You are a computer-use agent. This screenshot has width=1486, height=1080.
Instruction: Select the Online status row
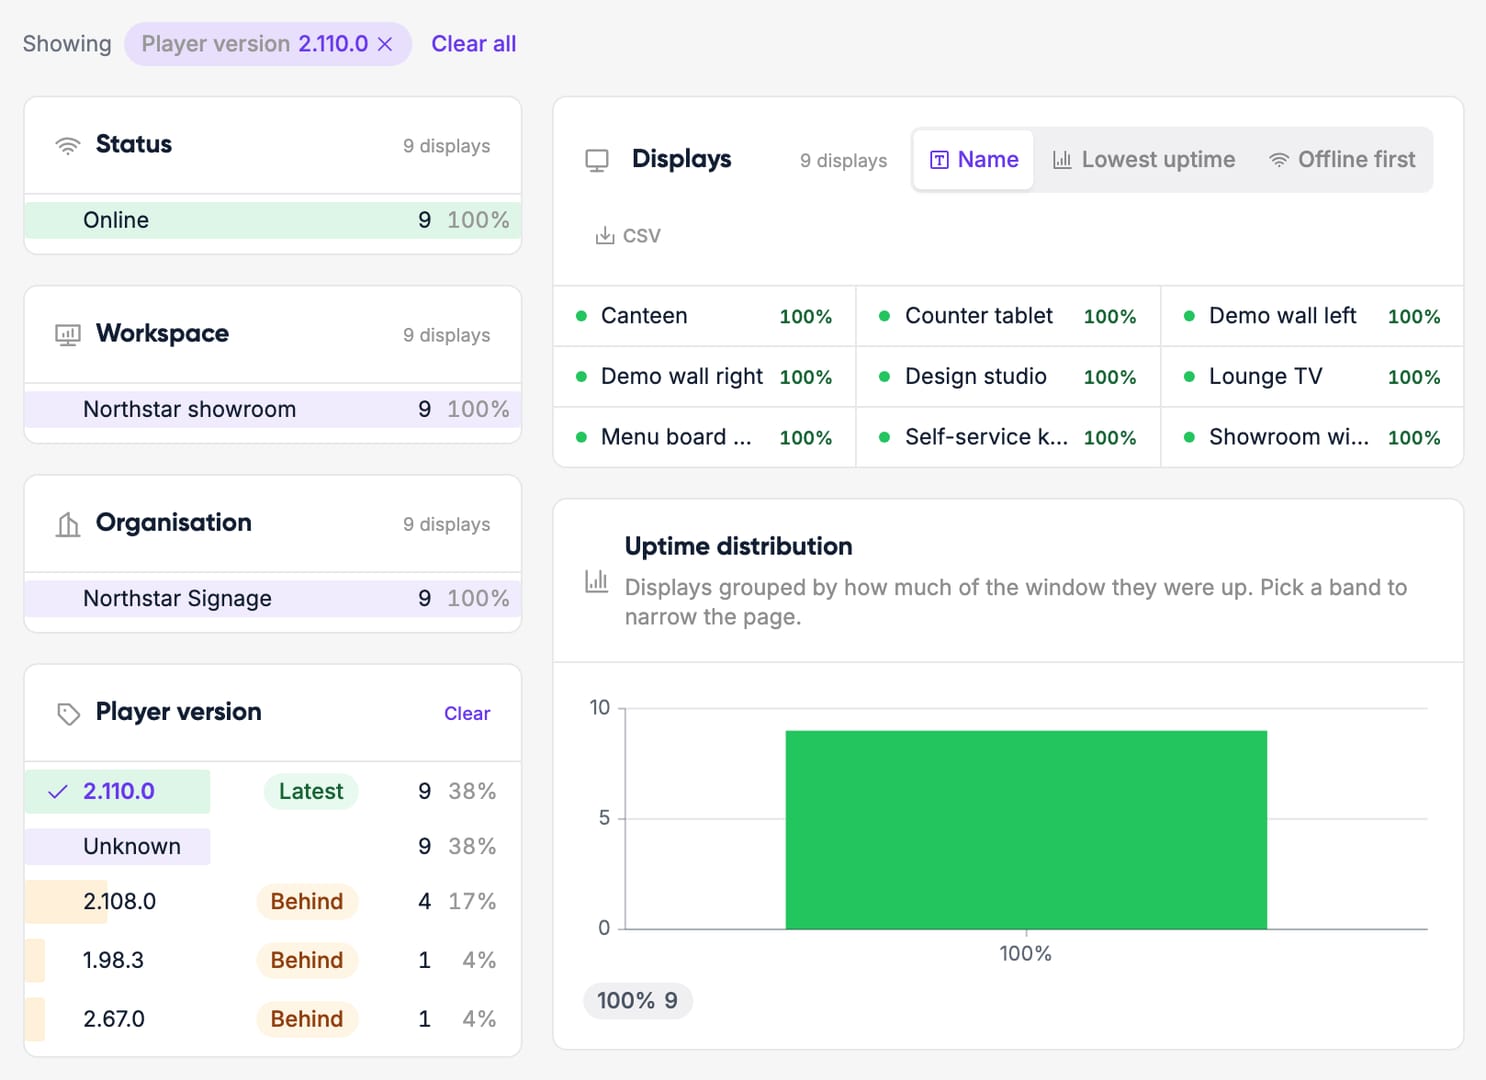pyautogui.click(x=272, y=220)
